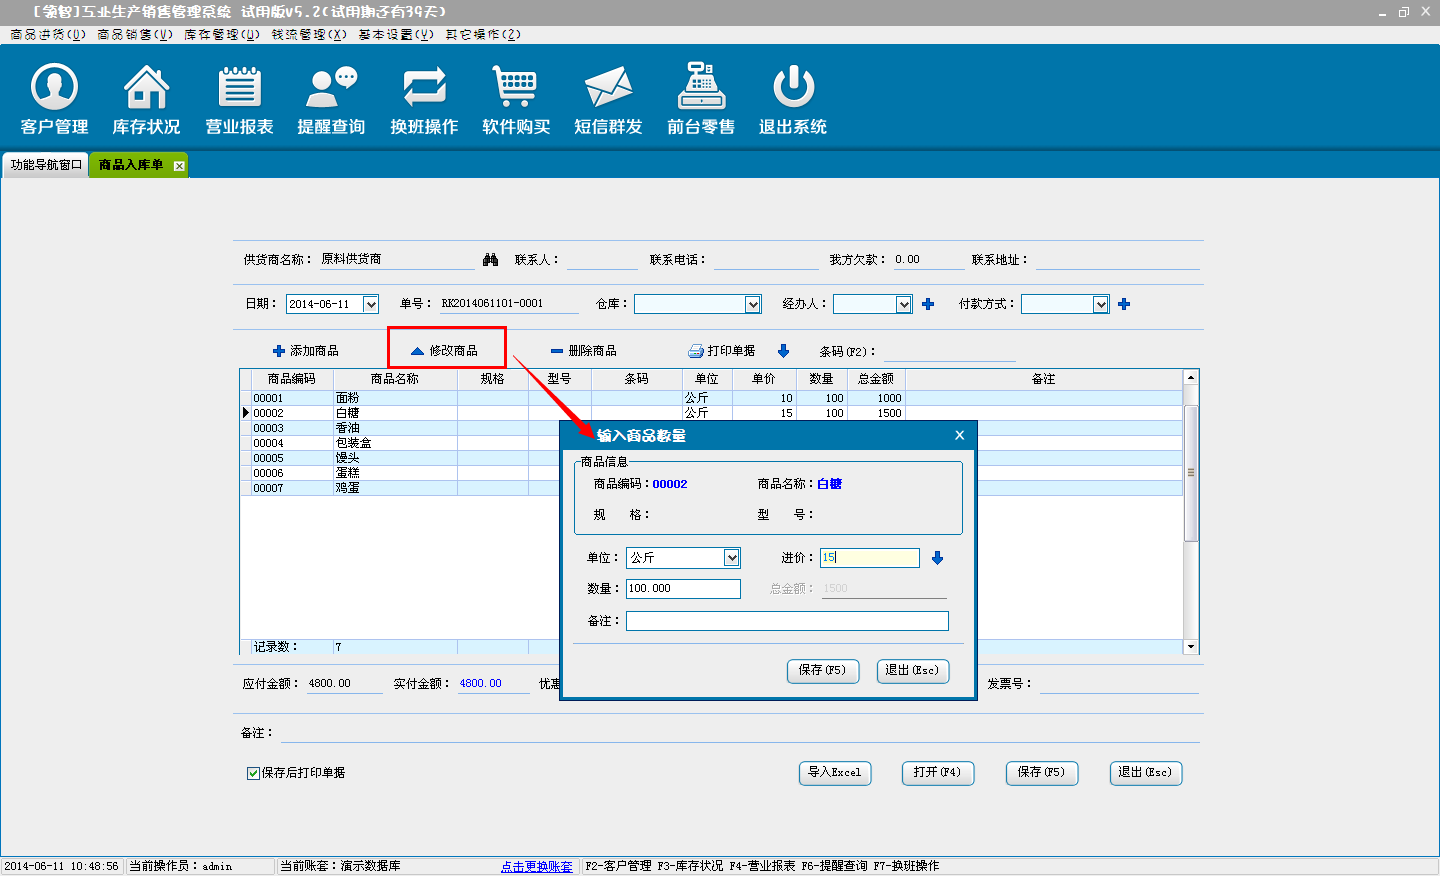Viewport: 1440px width, 876px height.
Task: Click the 库存状况 house icon
Action: (x=146, y=88)
